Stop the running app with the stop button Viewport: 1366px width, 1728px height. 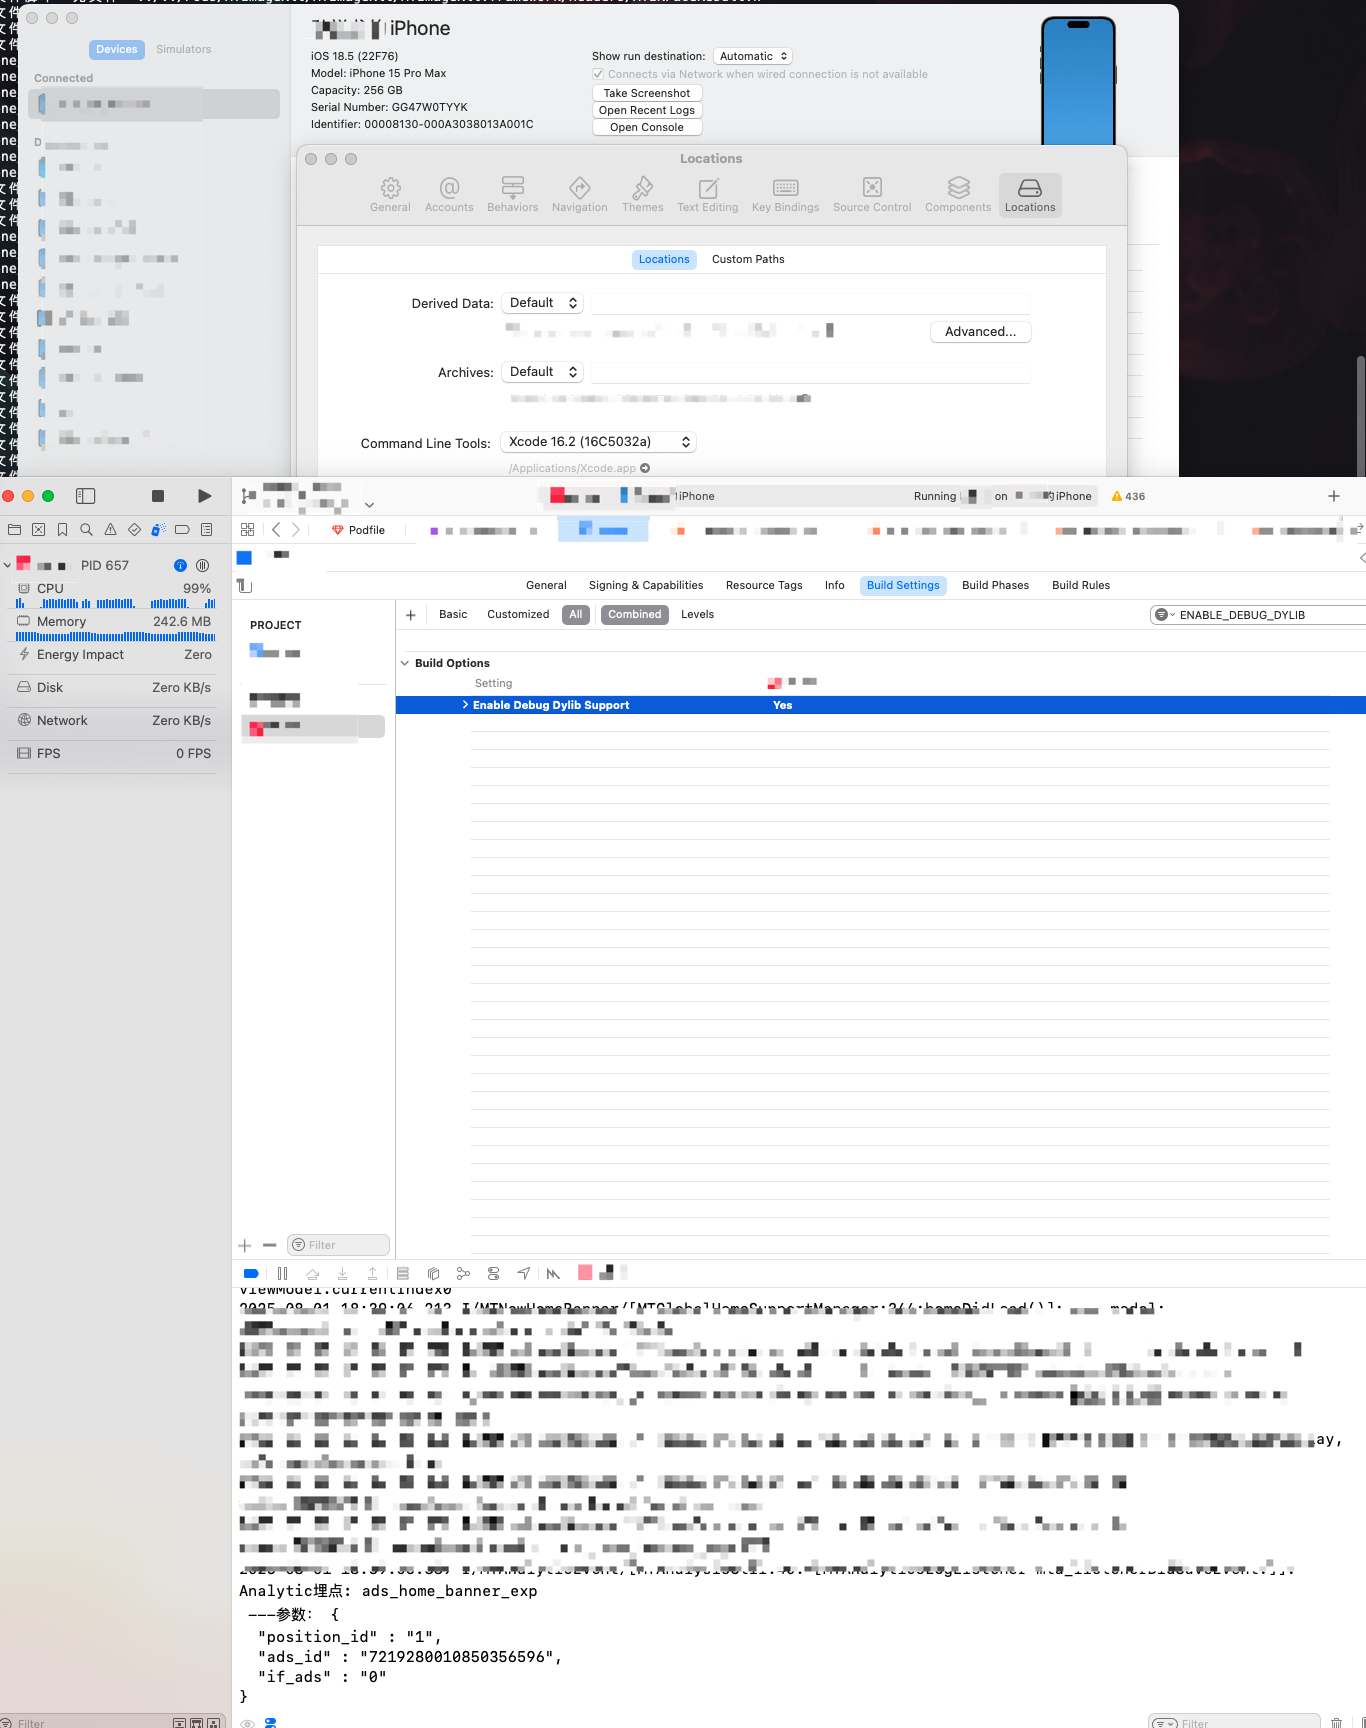[157, 496]
